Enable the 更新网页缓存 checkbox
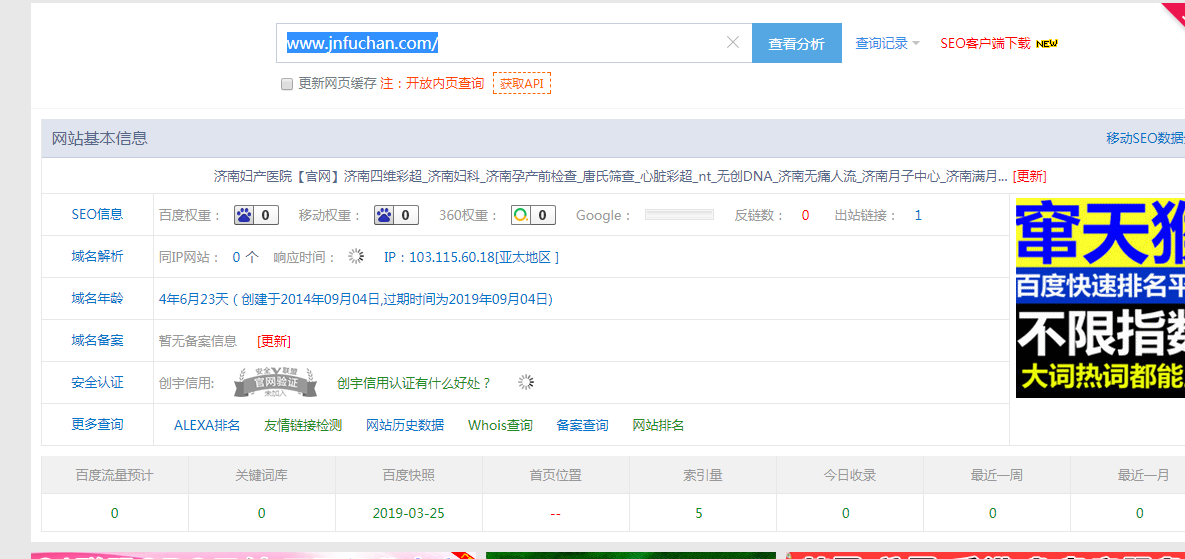The height and width of the screenshot is (559, 1185). click(287, 84)
